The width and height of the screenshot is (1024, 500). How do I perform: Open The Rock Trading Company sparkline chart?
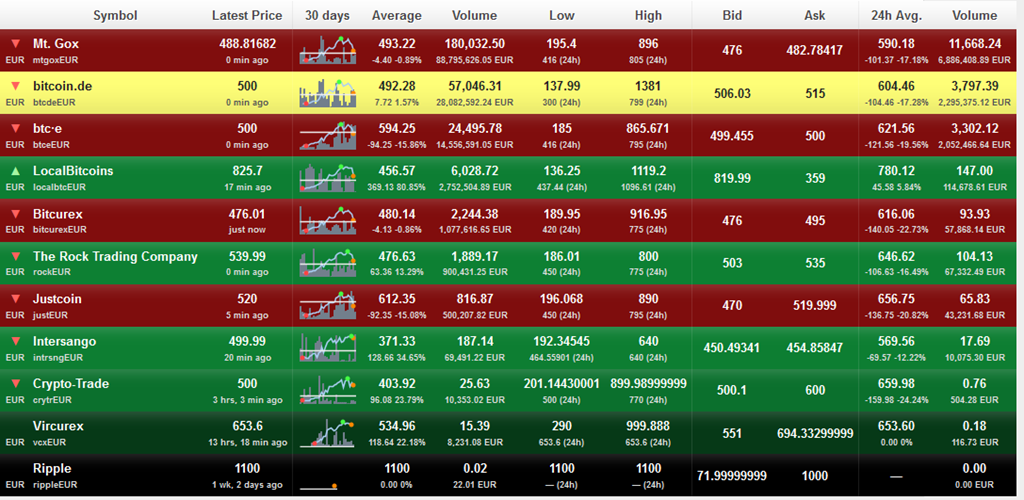pyautogui.click(x=328, y=262)
